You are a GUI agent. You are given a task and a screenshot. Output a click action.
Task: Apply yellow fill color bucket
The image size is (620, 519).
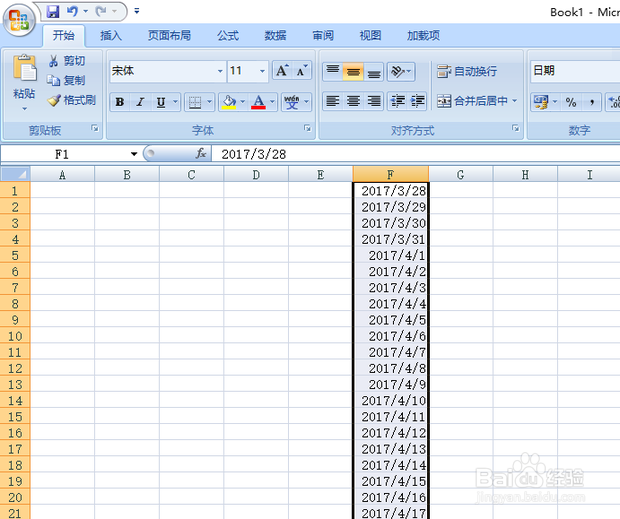(x=229, y=102)
